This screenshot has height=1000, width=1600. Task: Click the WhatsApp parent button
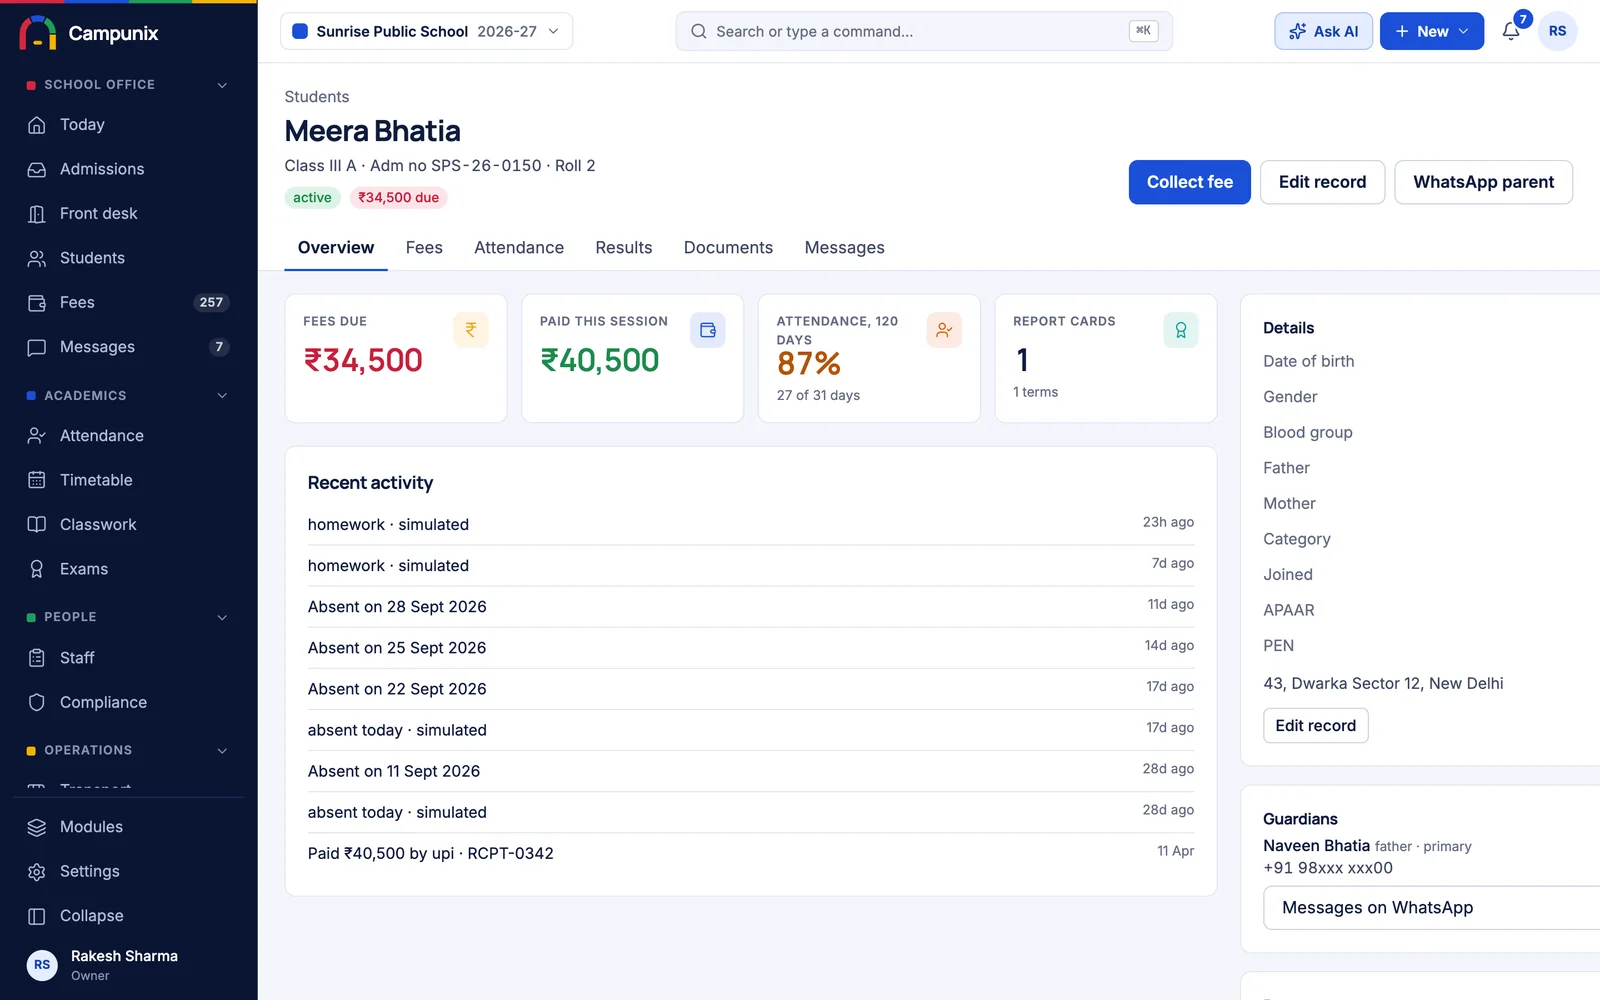[x=1483, y=182]
